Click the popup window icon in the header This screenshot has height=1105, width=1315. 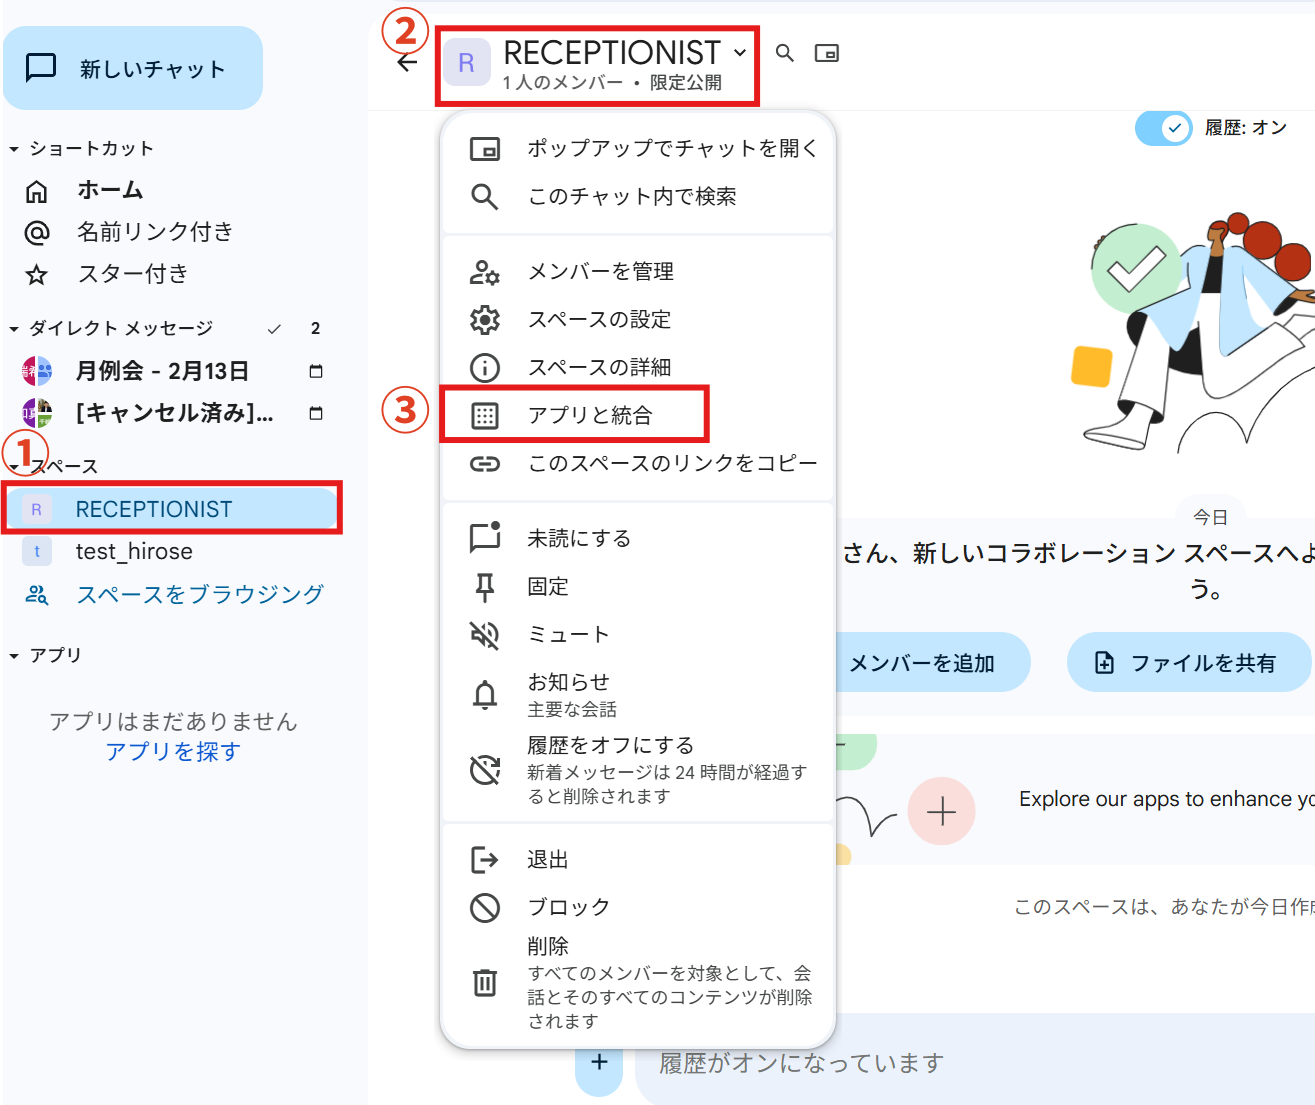coord(826,53)
